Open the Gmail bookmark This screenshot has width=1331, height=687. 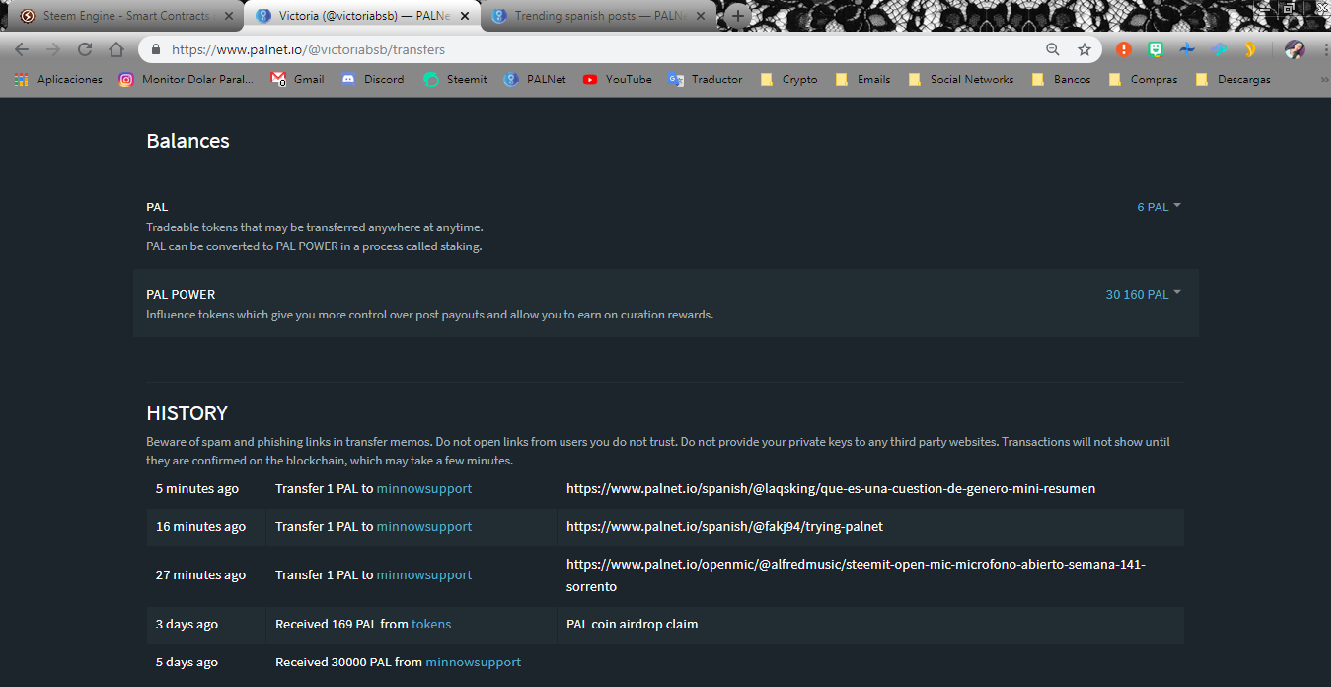(x=297, y=79)
